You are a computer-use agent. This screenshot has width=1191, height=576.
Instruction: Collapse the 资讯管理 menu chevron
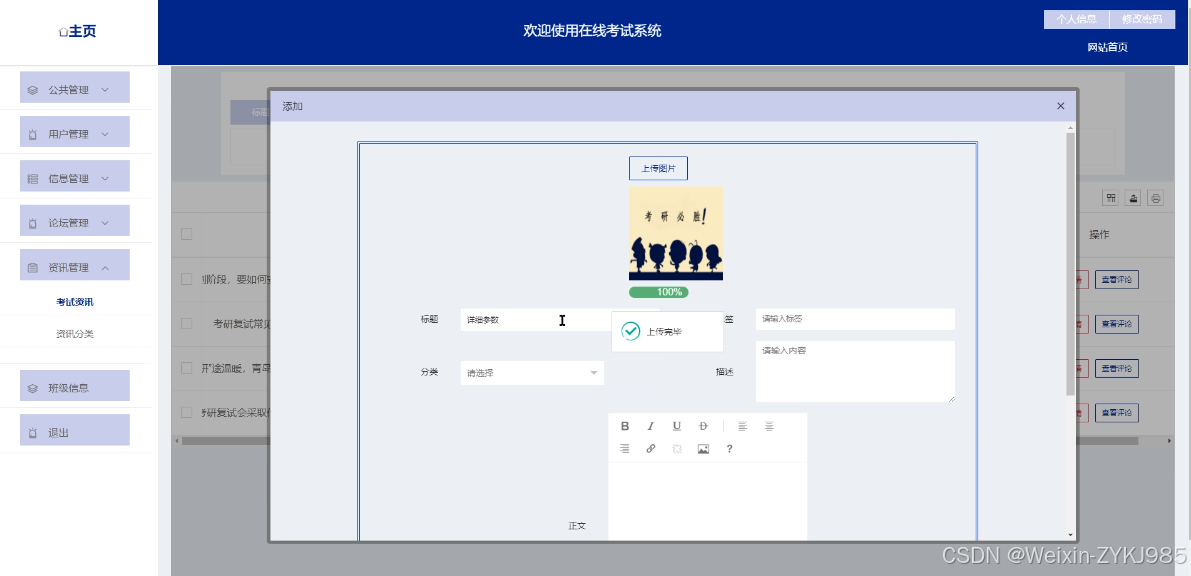tap(105, 267)
